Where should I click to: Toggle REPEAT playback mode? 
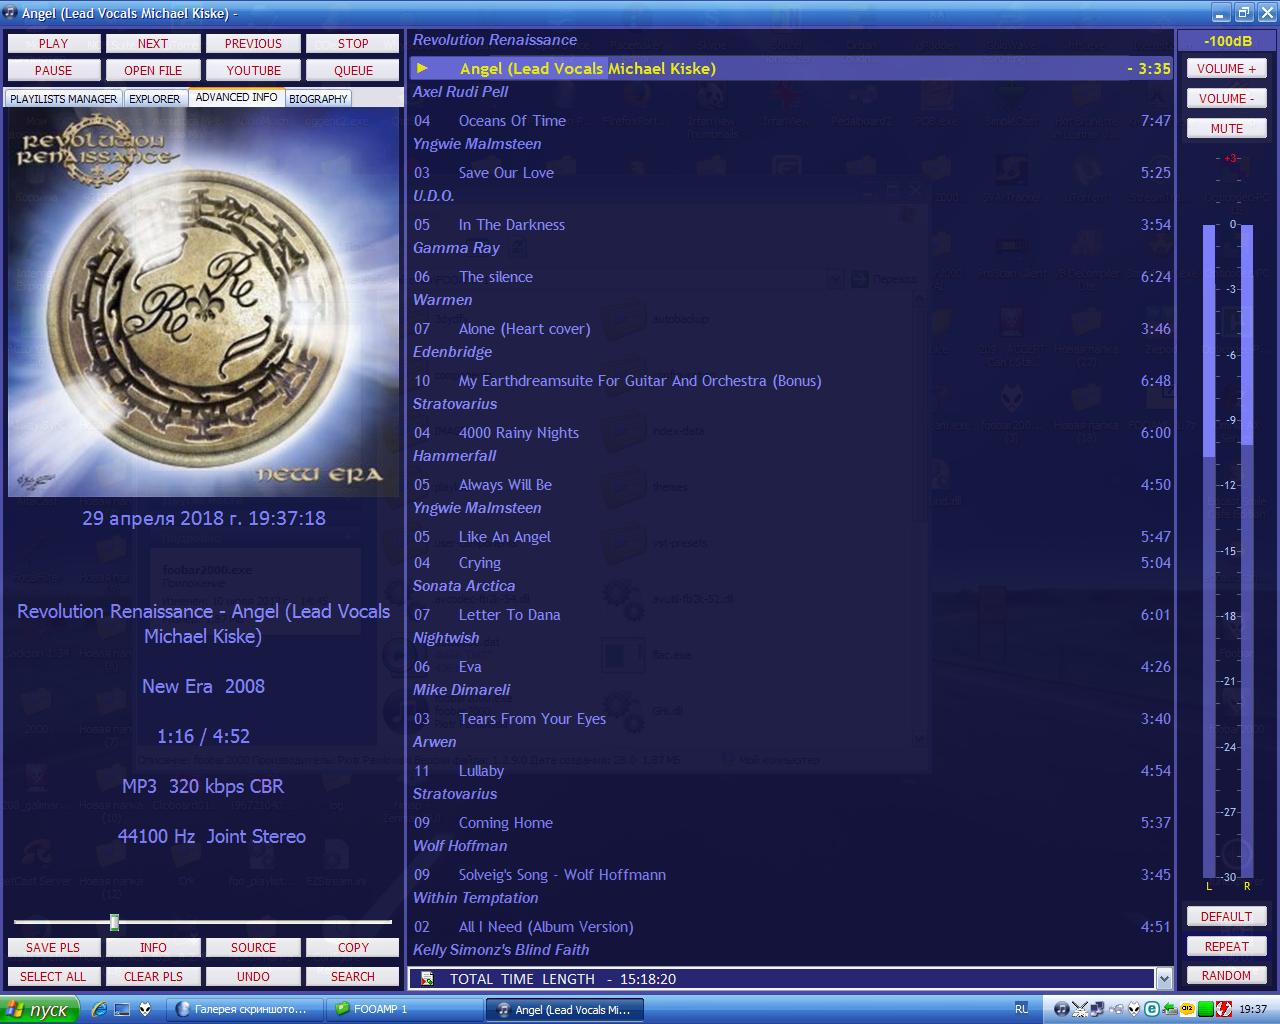(1227, 946)
